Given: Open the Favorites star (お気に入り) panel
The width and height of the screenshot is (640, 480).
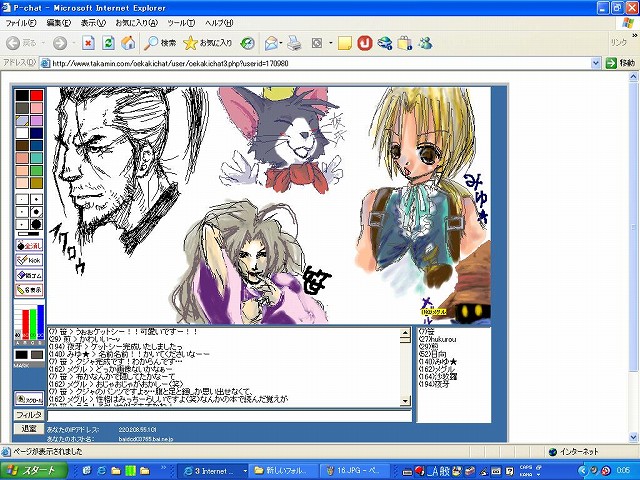Looking at the screenshot, I should click(x=207, y=43).
